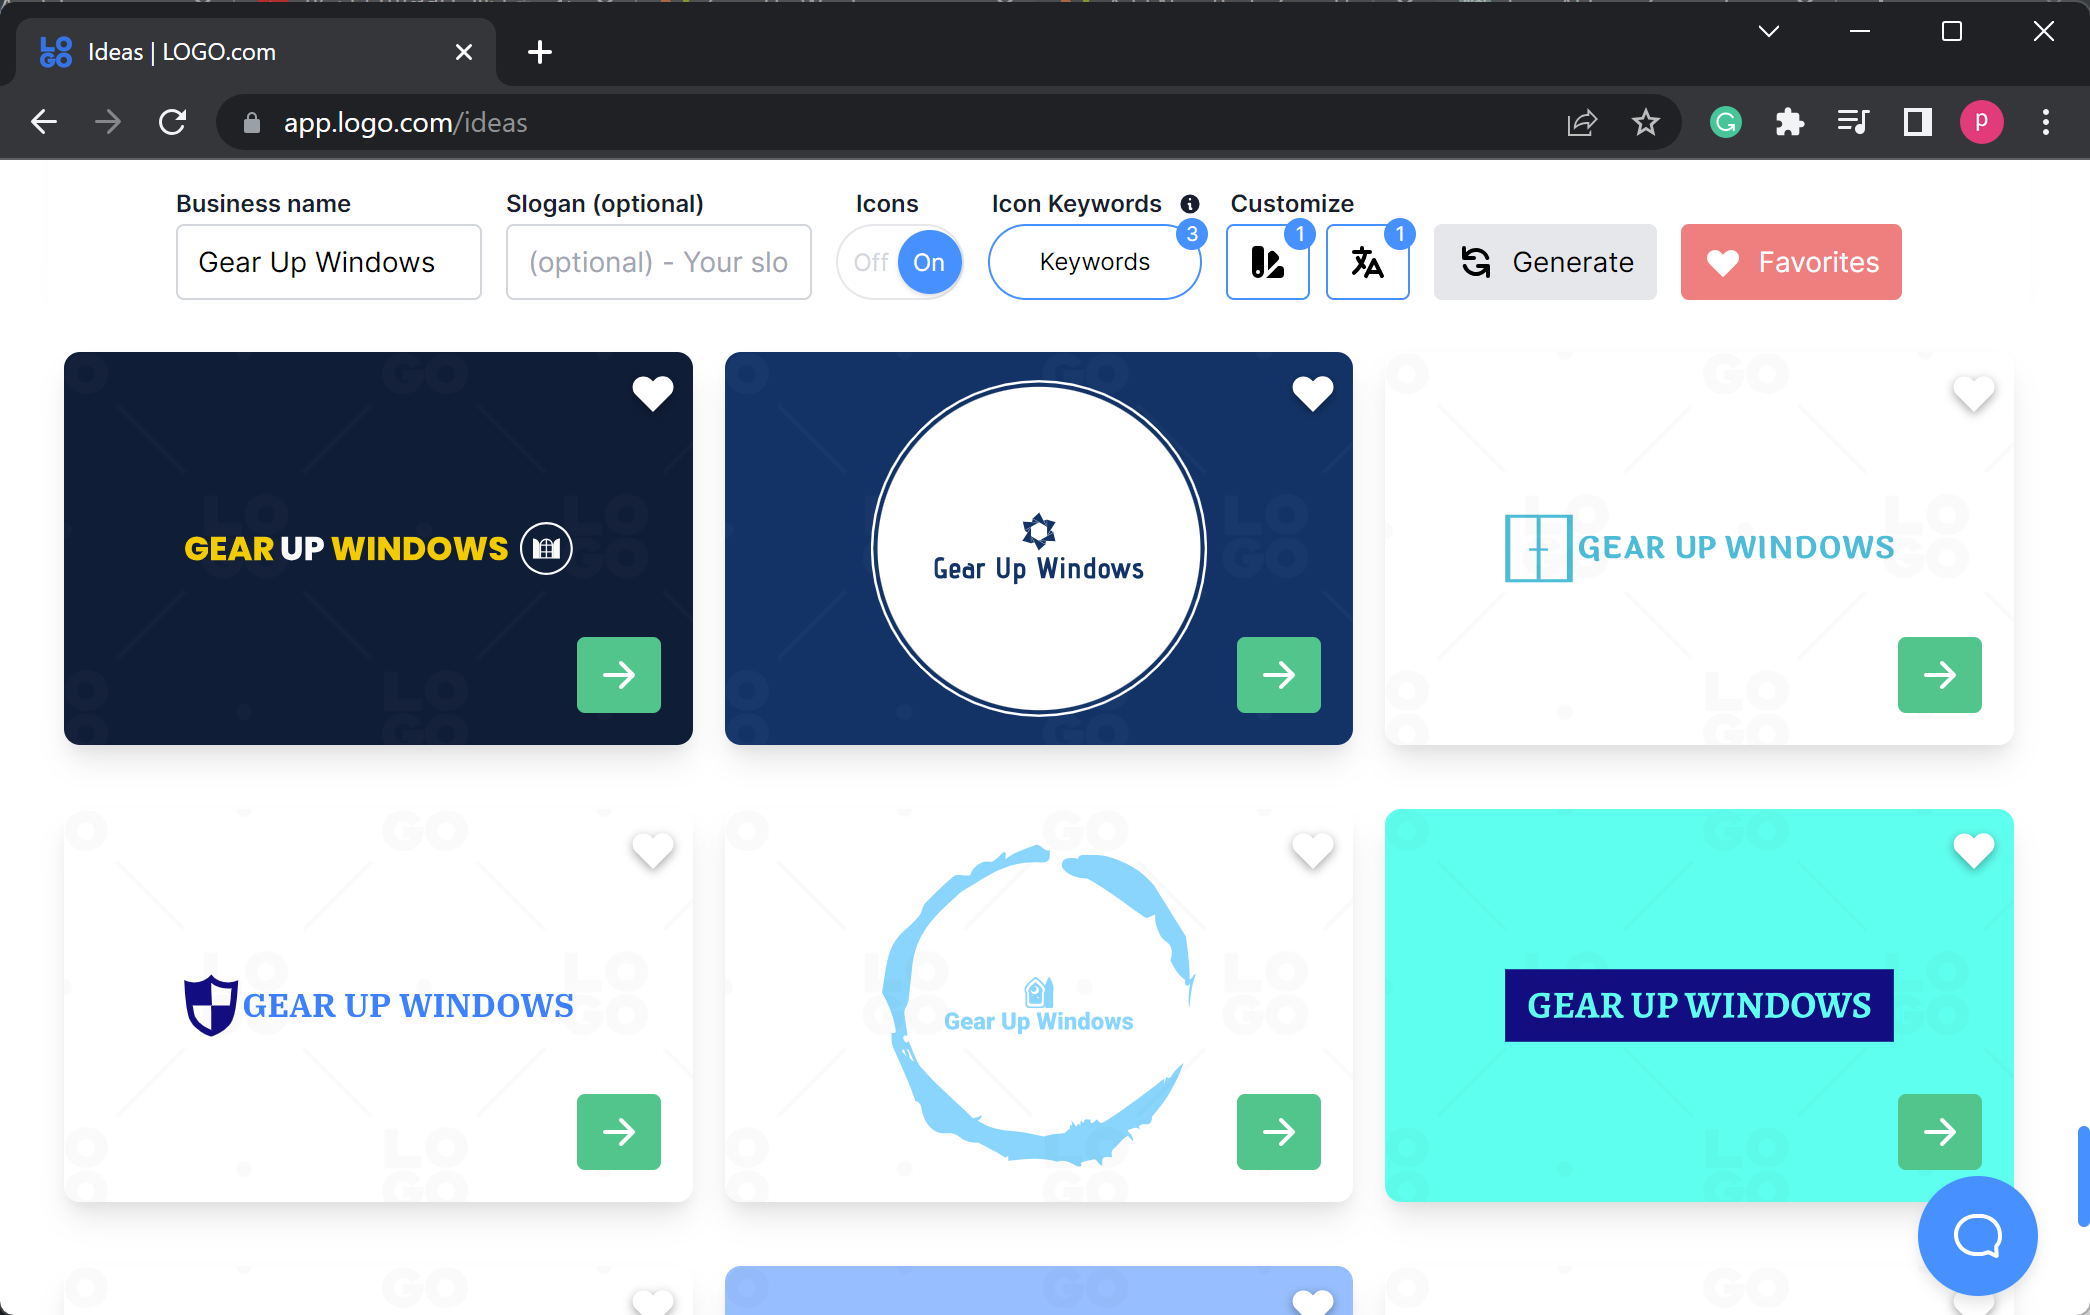Generate new logo ideas
The height and width of the screenshot is (1315, 2090).
1545,262
